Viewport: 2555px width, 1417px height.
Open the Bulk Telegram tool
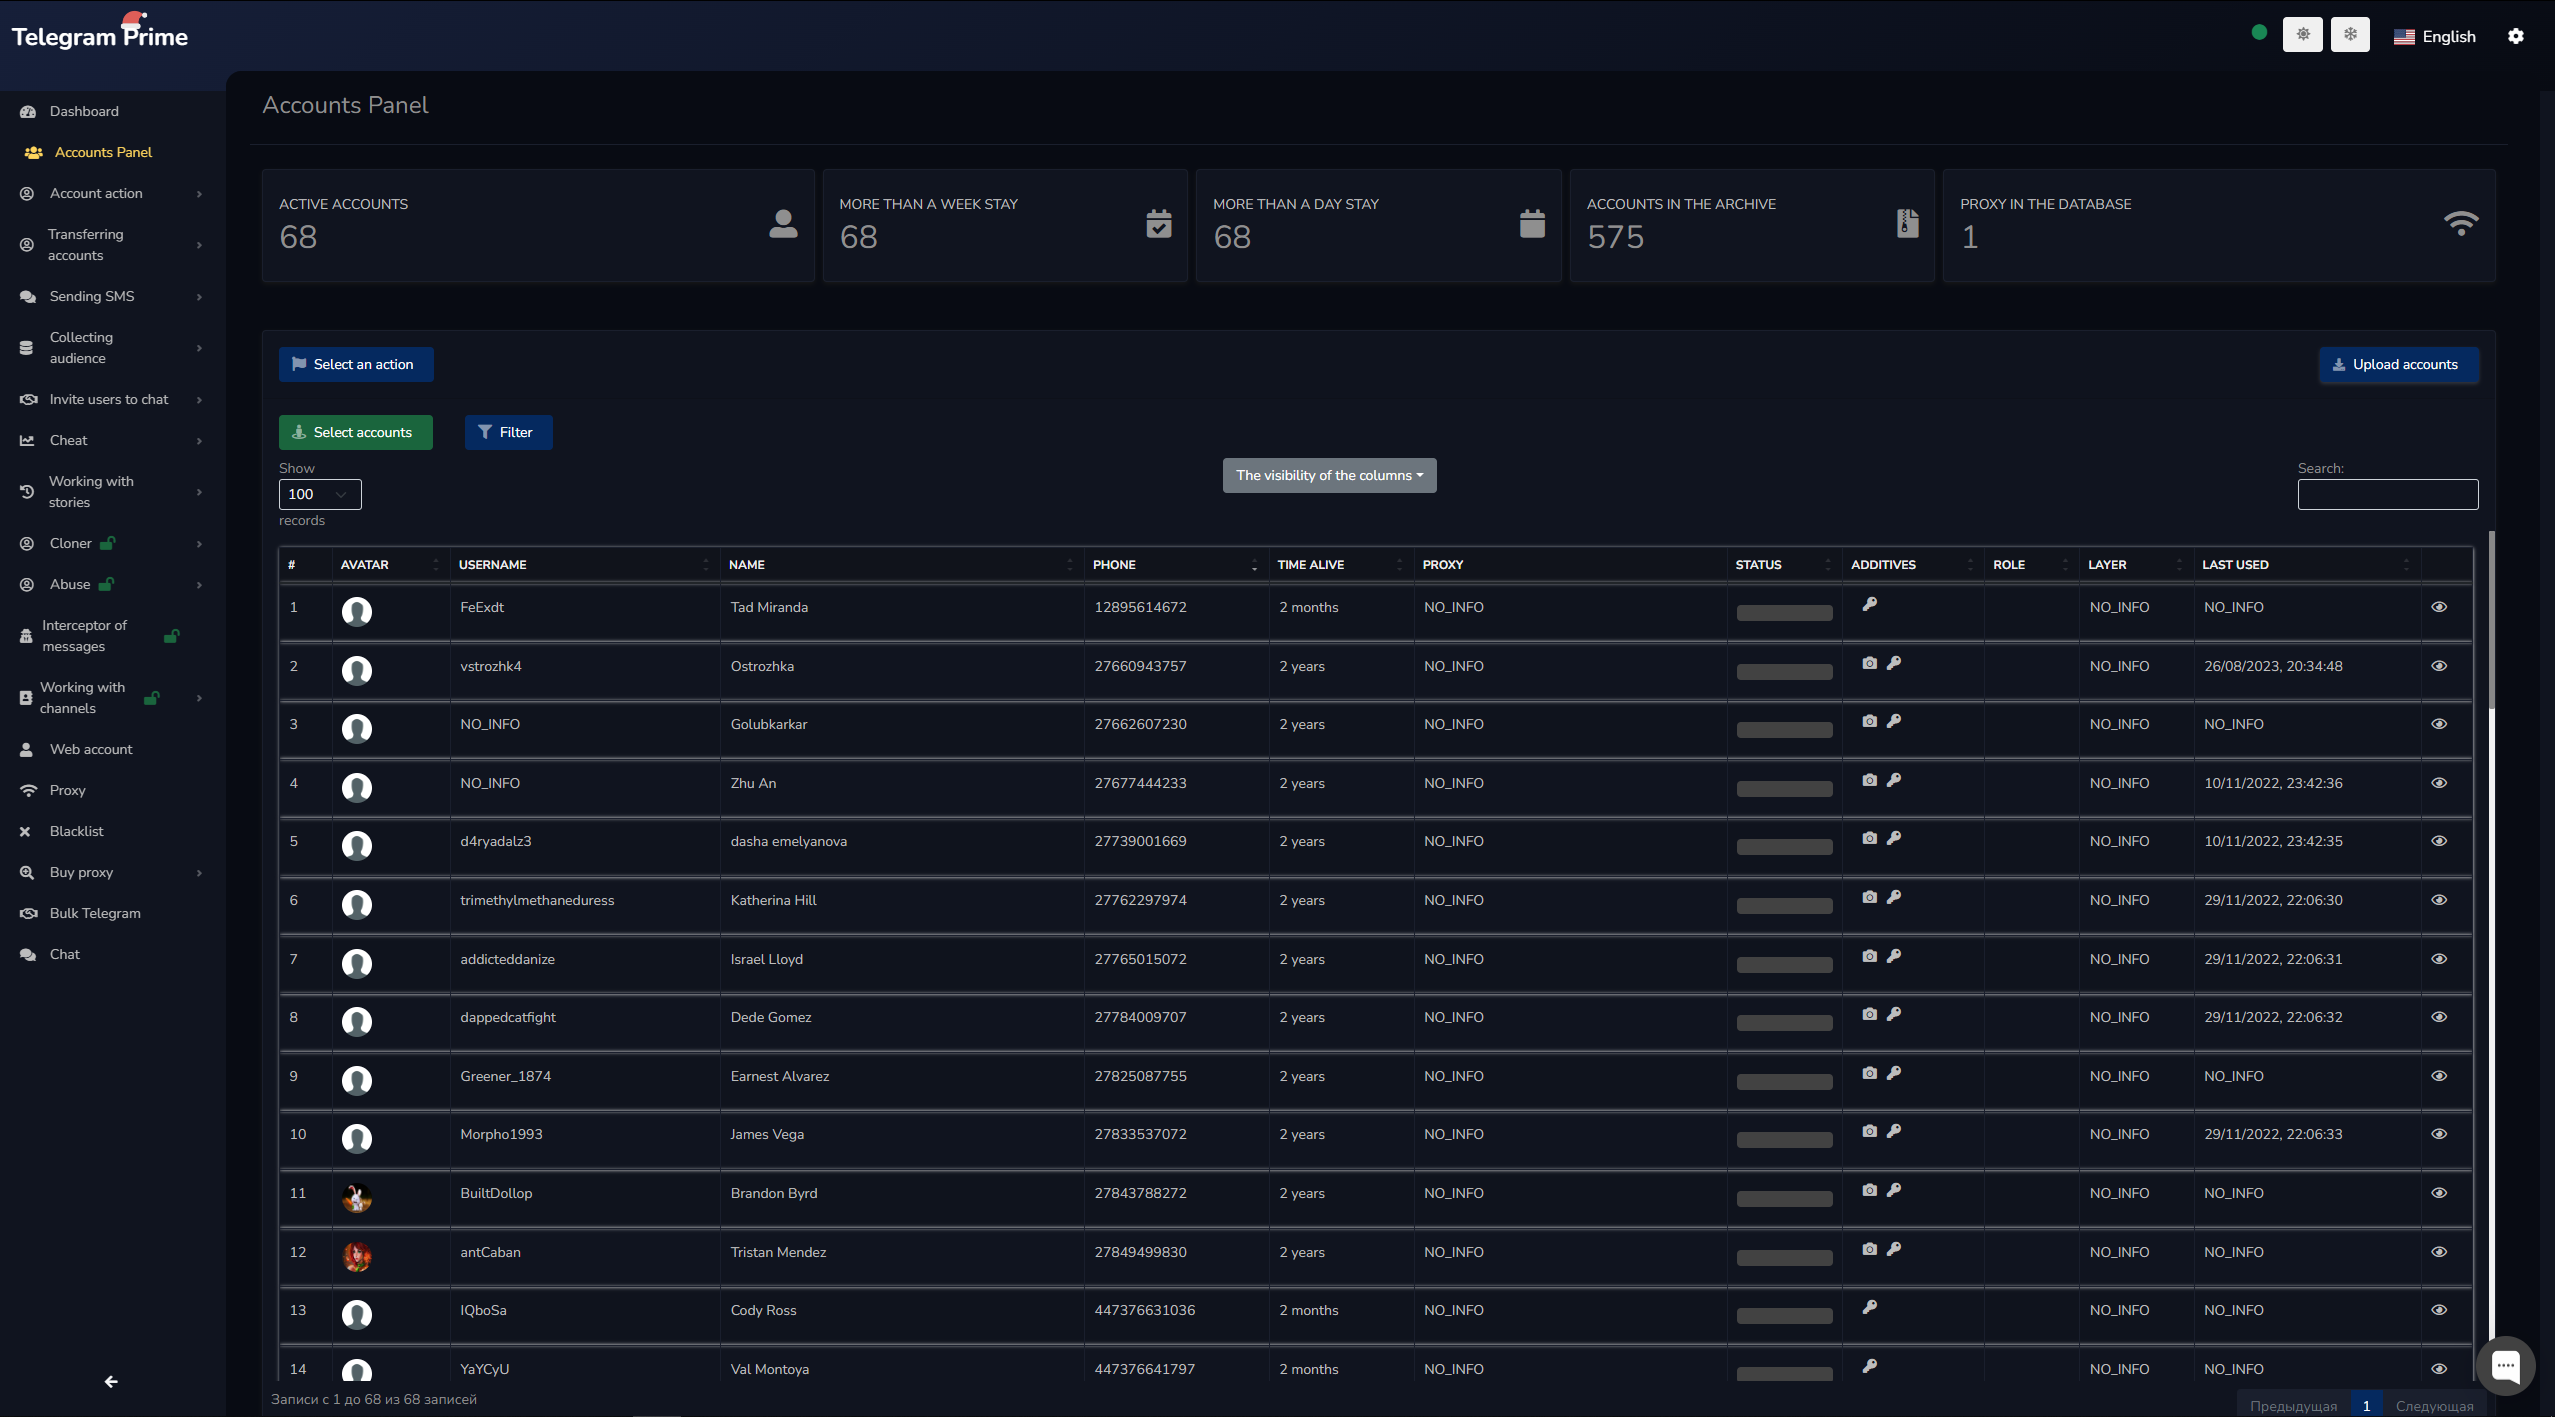[x=95, y=913]
